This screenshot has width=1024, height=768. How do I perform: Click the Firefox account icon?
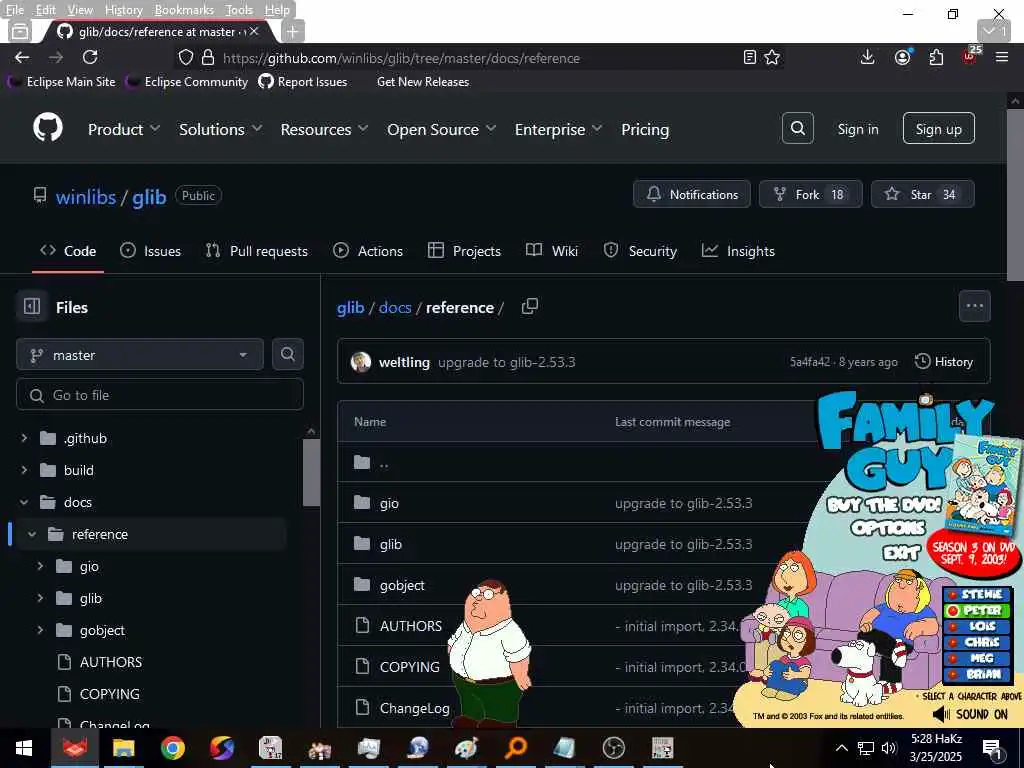903,57
